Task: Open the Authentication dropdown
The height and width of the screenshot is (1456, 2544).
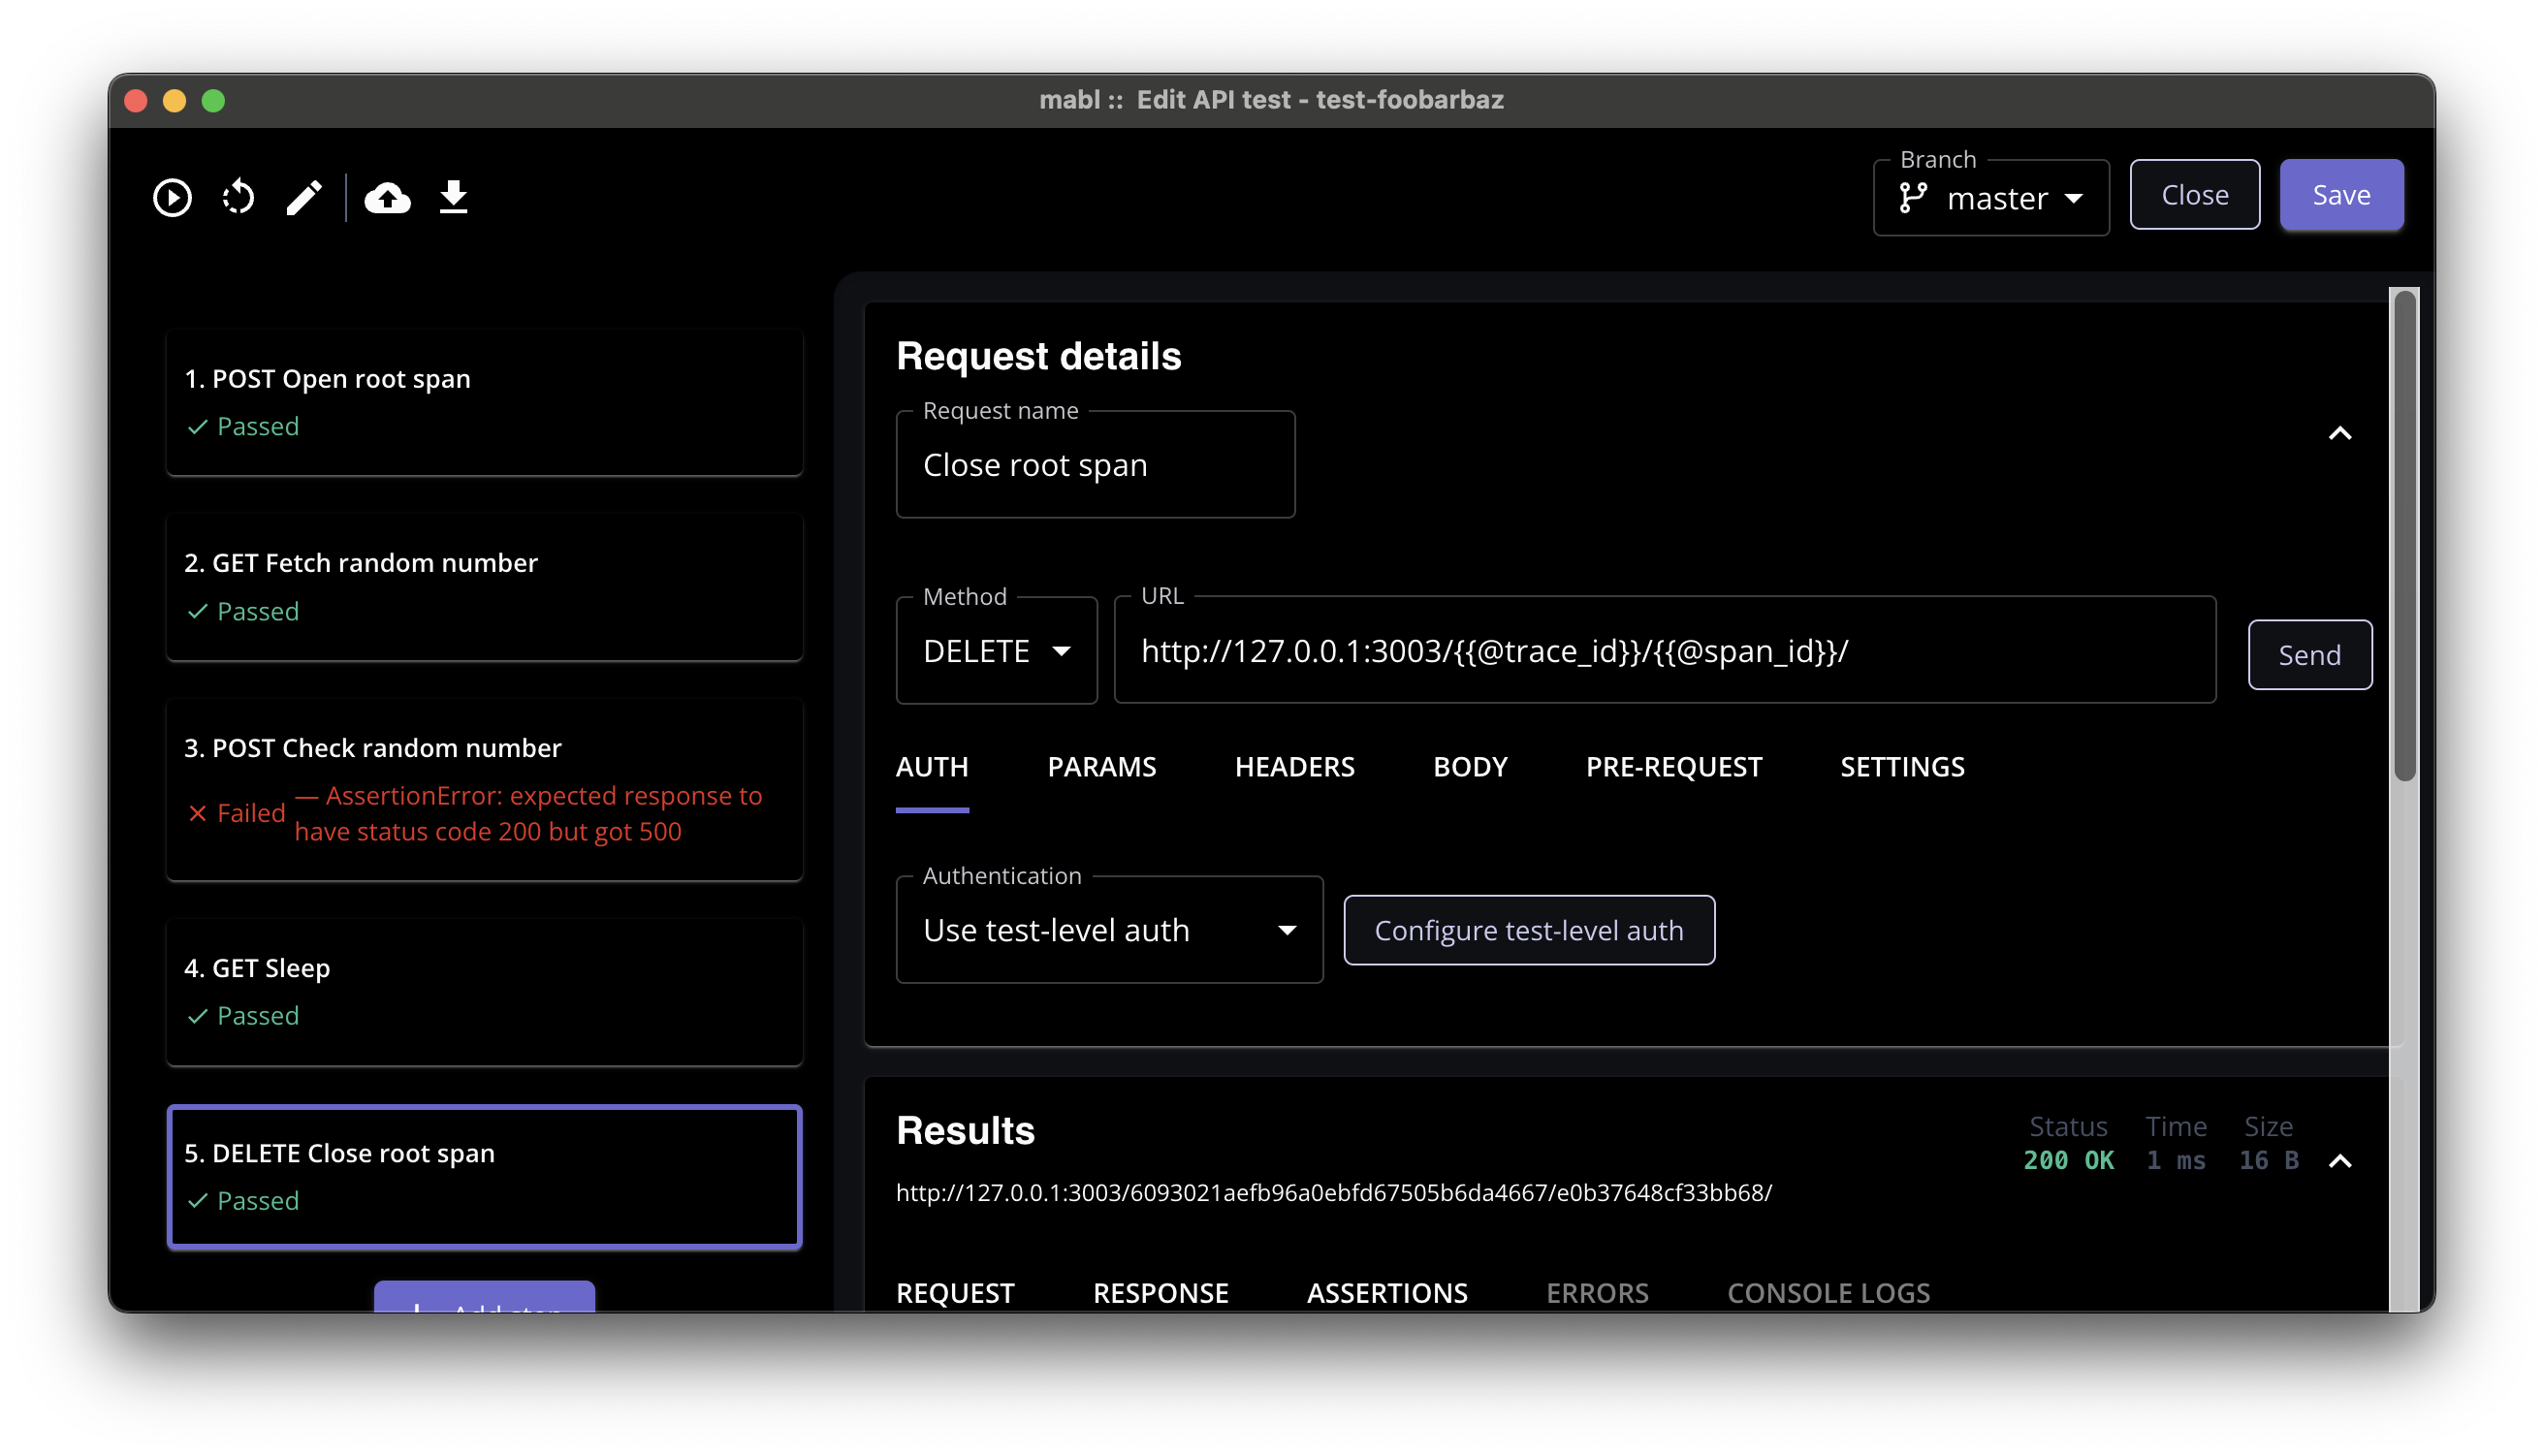Action: tap(1109, 930)
